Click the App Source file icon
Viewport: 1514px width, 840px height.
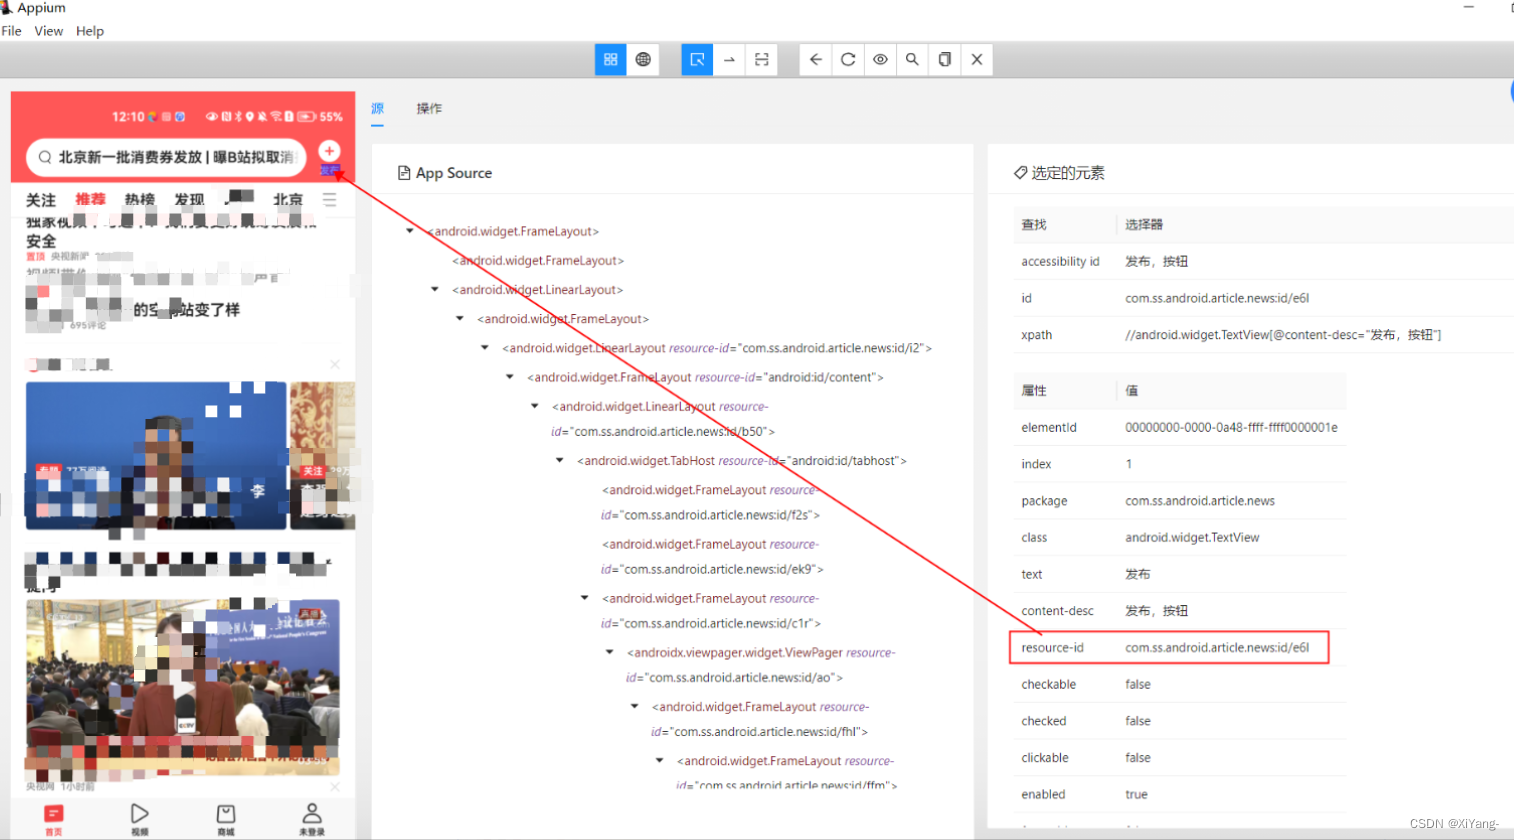[x=404, y=173]
